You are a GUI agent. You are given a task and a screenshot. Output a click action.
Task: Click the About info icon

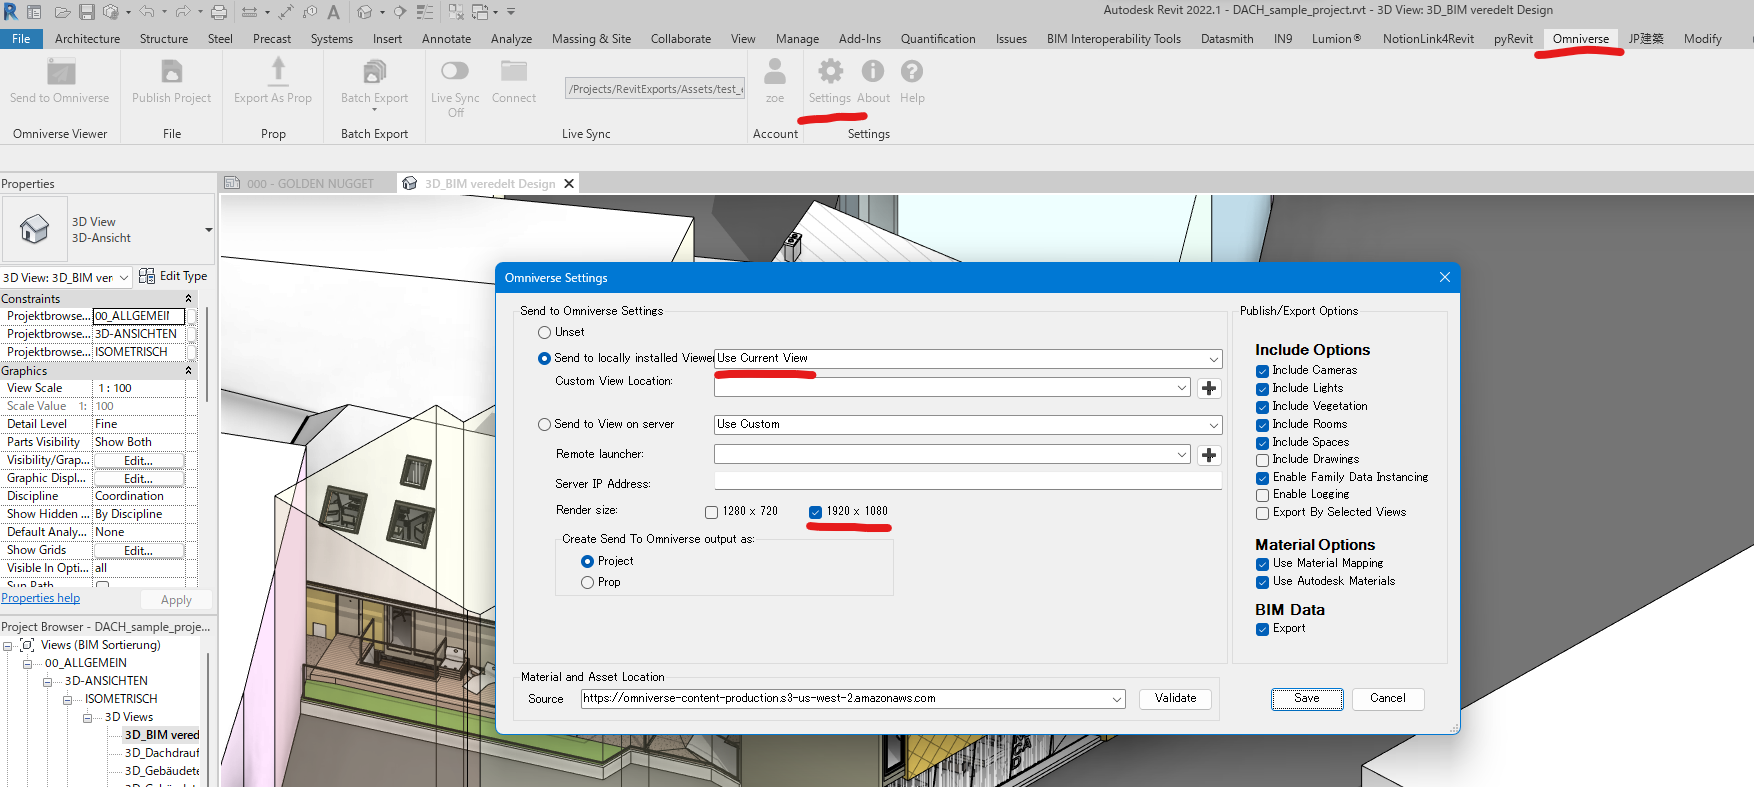(x=873, y=71)
